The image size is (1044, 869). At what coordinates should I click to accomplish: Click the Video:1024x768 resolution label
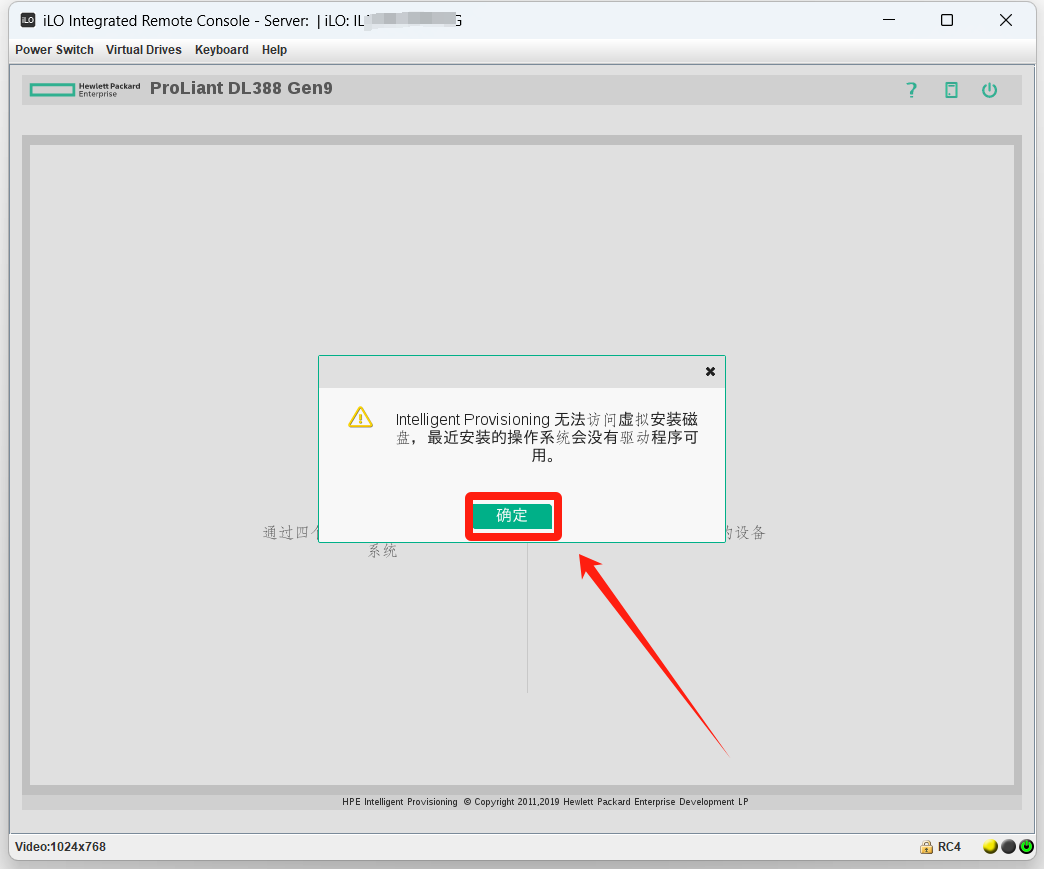(x=60, y=847)
